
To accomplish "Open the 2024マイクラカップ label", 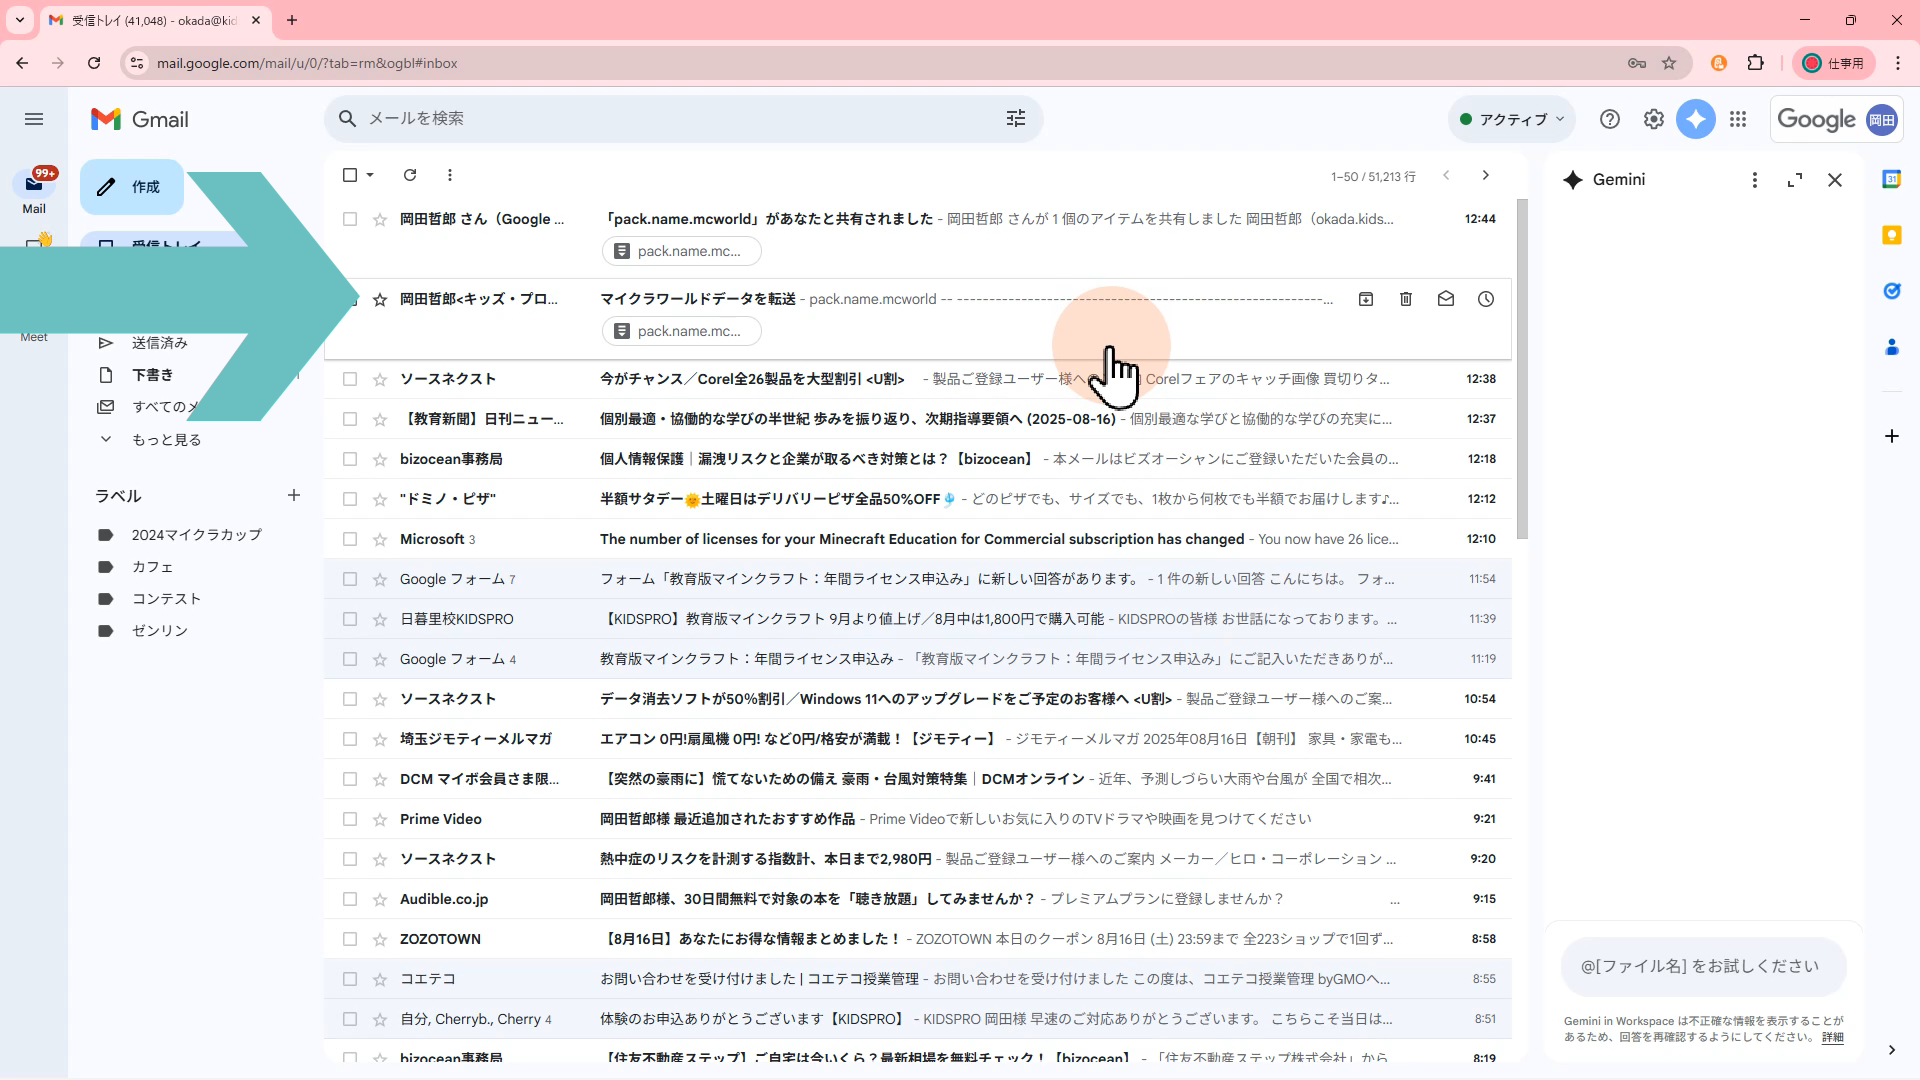I will click(x=196, y=535).
